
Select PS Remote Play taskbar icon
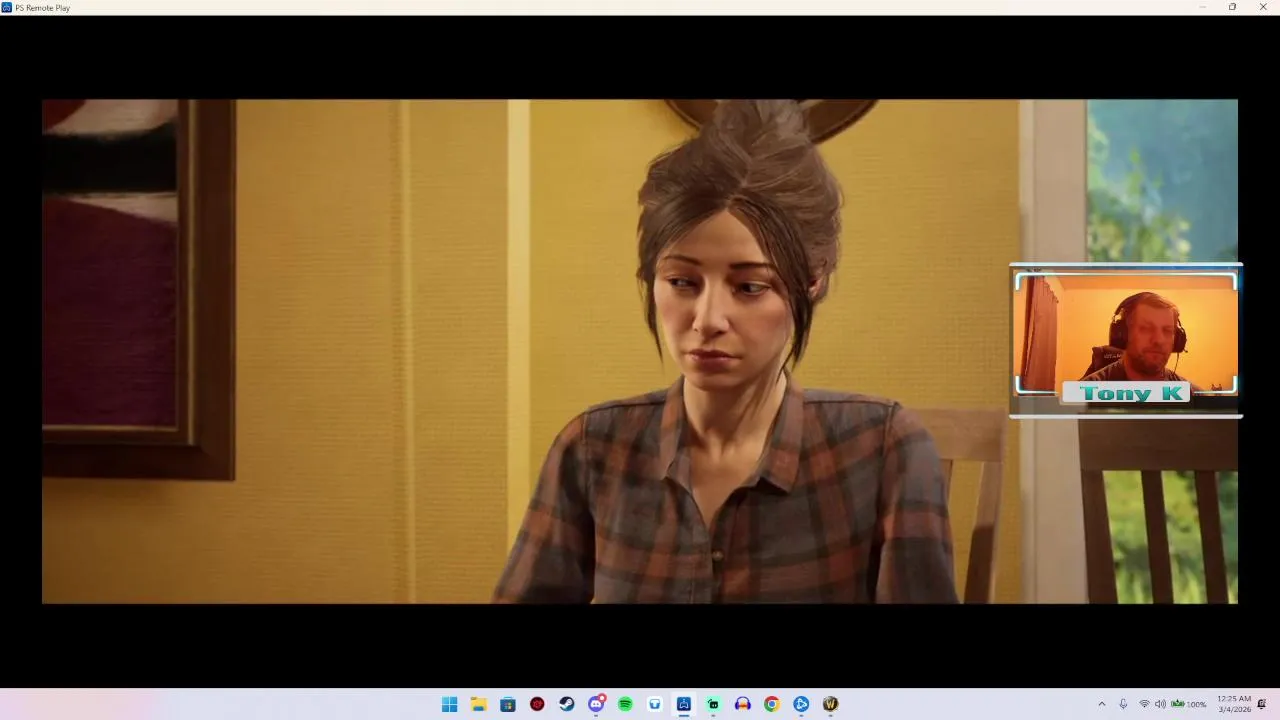[684, 704]
